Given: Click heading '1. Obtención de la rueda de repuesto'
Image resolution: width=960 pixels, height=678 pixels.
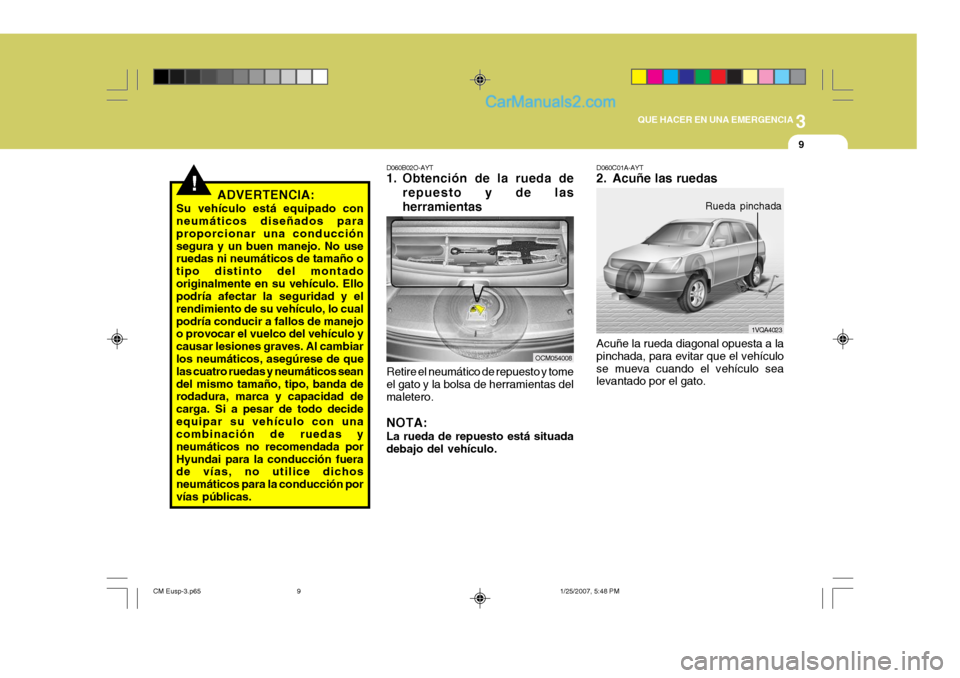Looking at the screenshot, I should pyautogui.click(x=480, y=192).
